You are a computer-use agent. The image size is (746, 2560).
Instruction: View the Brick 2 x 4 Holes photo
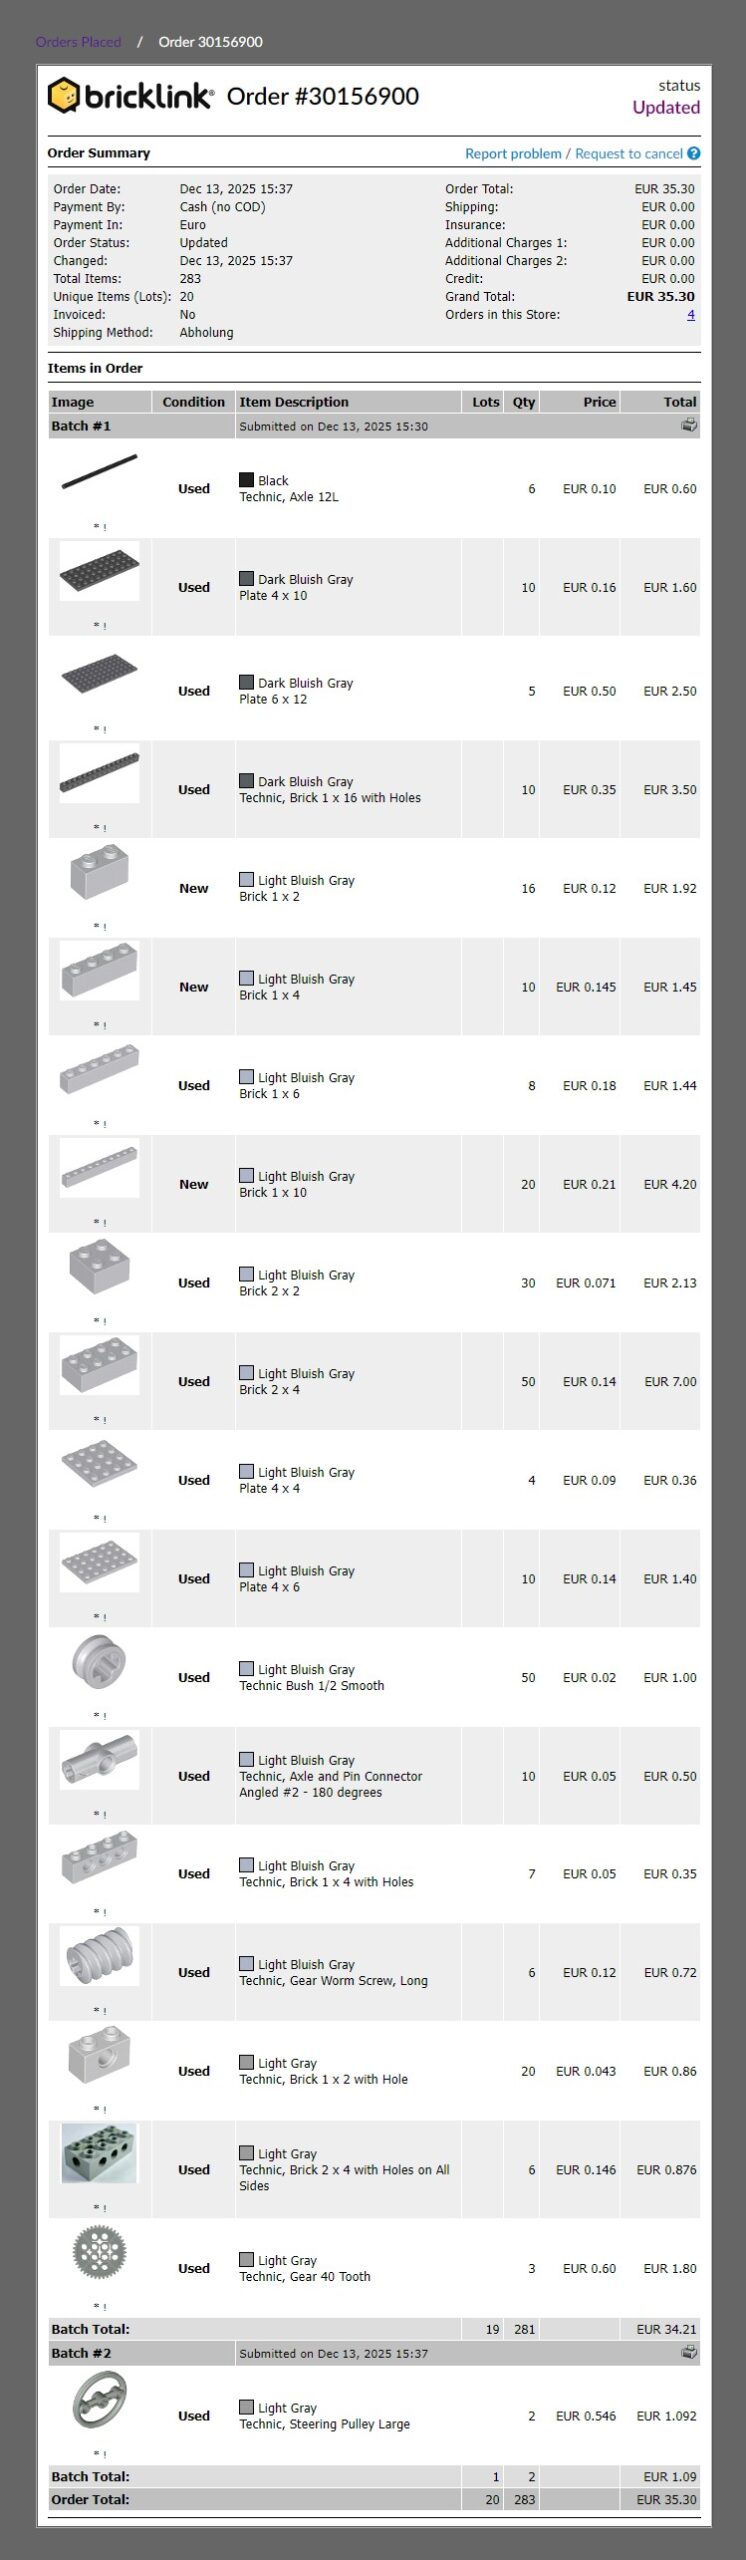(x=99, y=2153)
